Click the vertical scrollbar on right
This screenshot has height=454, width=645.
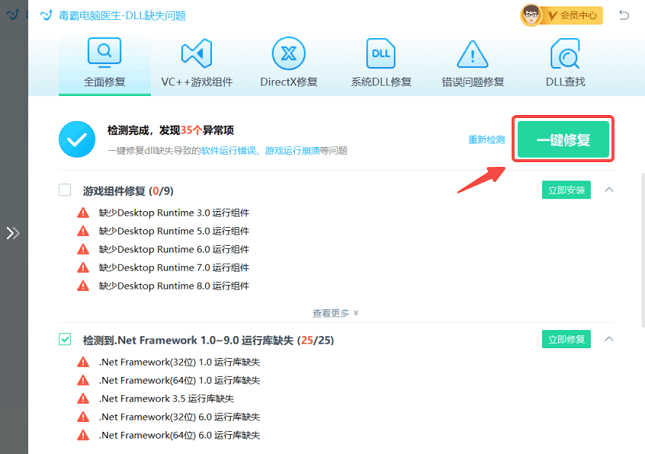pyautogui.click(x=643, y=250)
